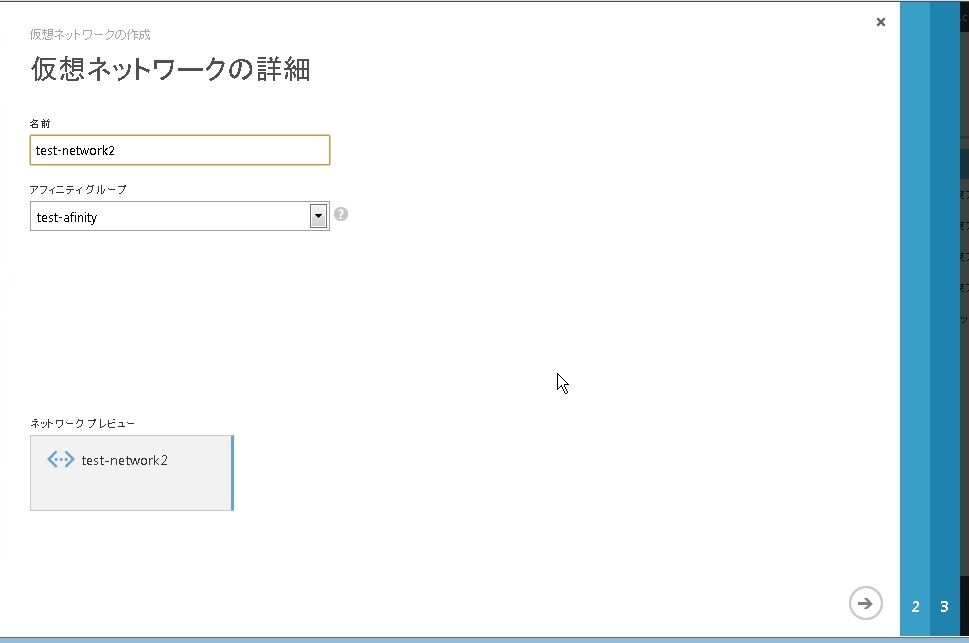Jump to wizard step 3

pos(944,606)
